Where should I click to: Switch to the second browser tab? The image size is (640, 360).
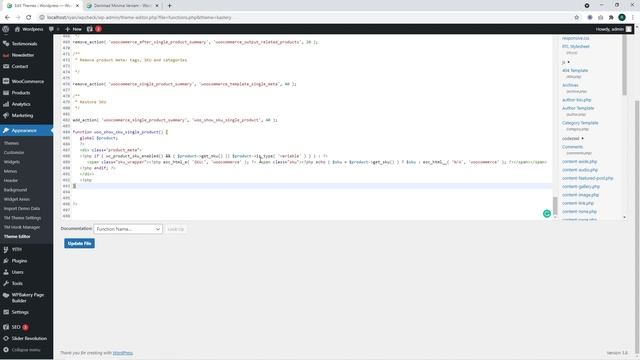122,6
